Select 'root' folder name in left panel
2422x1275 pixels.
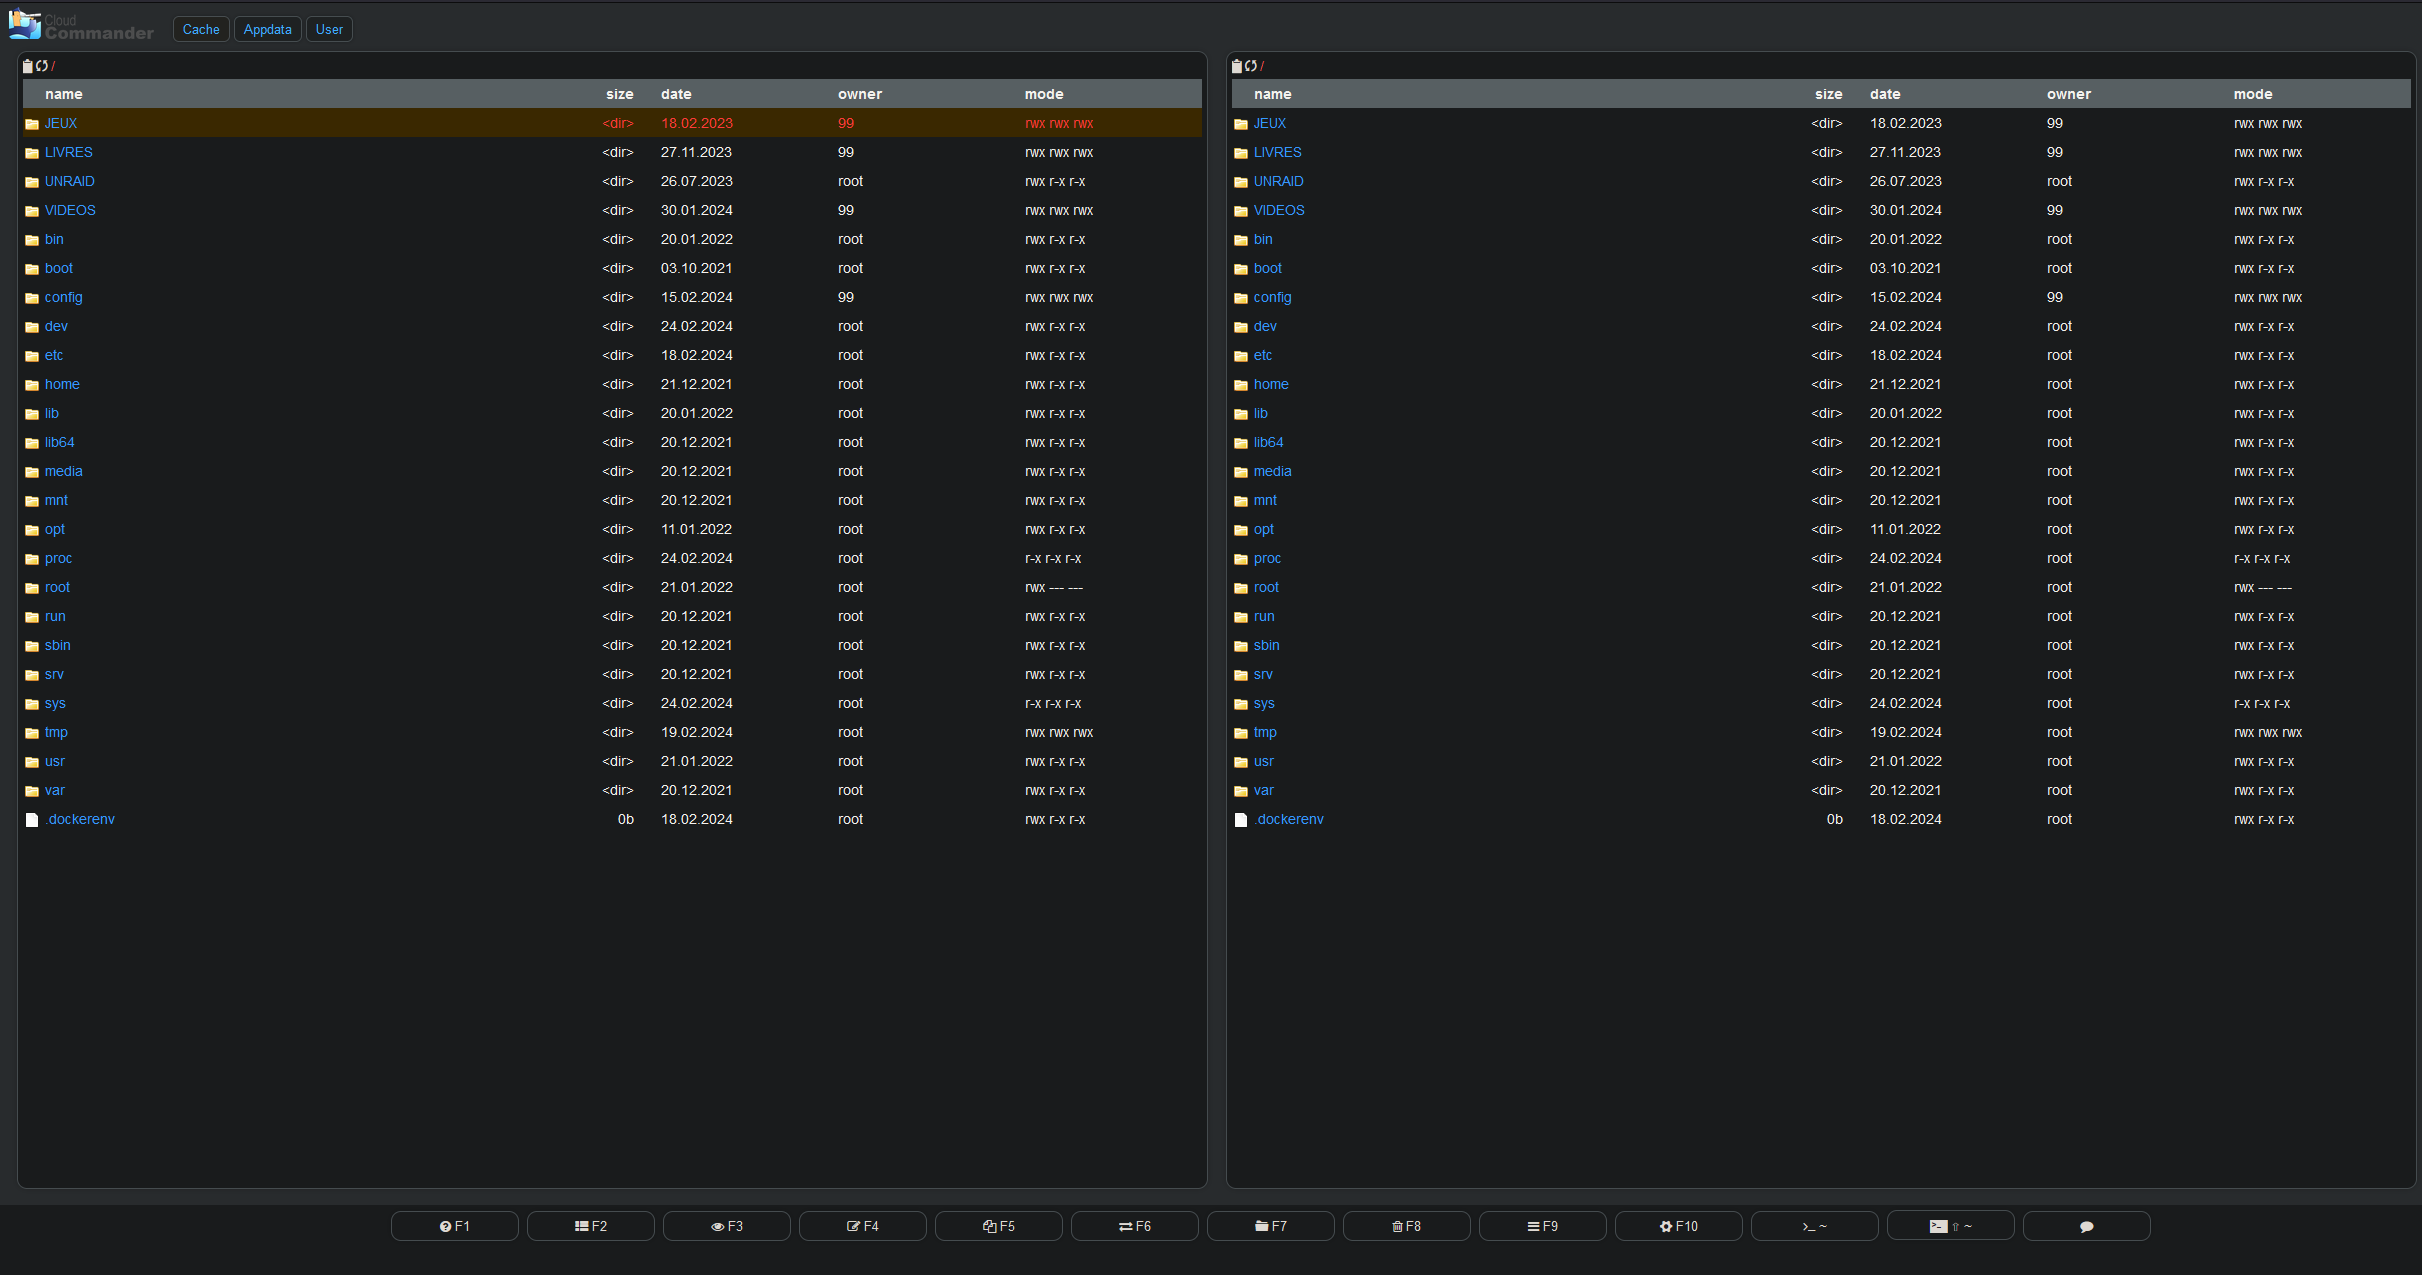(x=57, y=587)
